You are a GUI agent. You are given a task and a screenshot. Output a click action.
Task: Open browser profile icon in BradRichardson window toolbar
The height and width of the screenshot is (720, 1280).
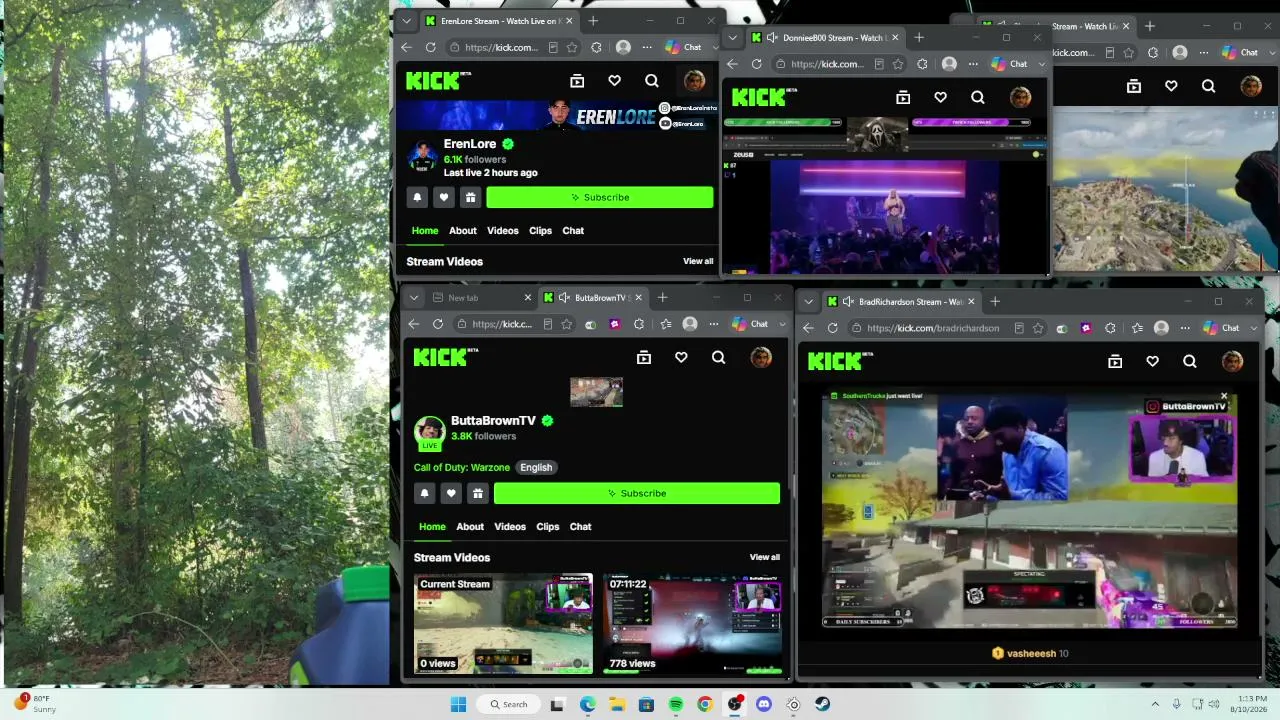[1161, 328]
